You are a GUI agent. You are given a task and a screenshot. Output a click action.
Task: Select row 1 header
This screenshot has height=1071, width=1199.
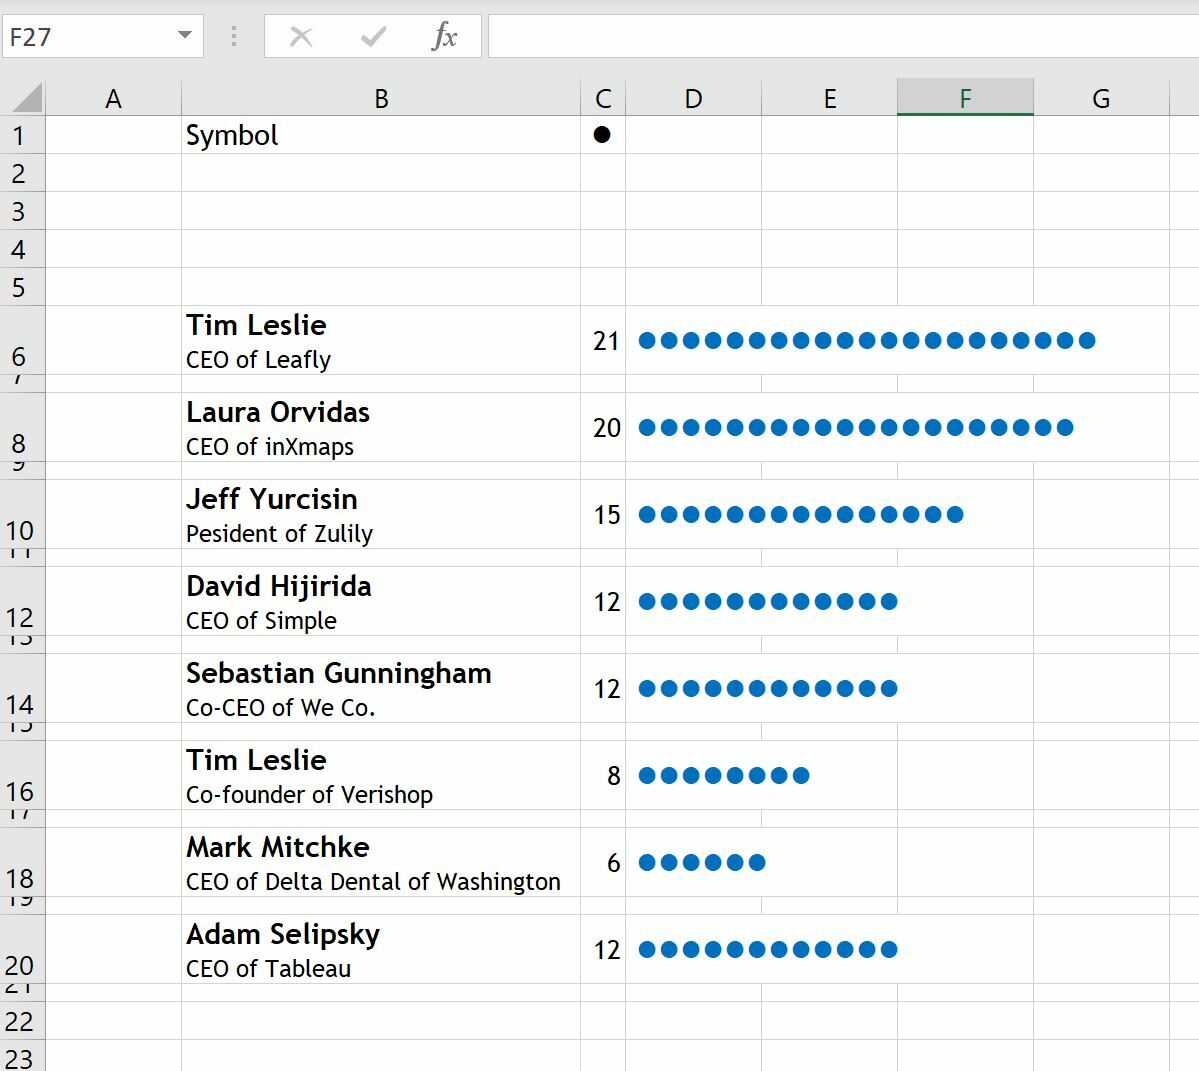click(x=22, y=135)
